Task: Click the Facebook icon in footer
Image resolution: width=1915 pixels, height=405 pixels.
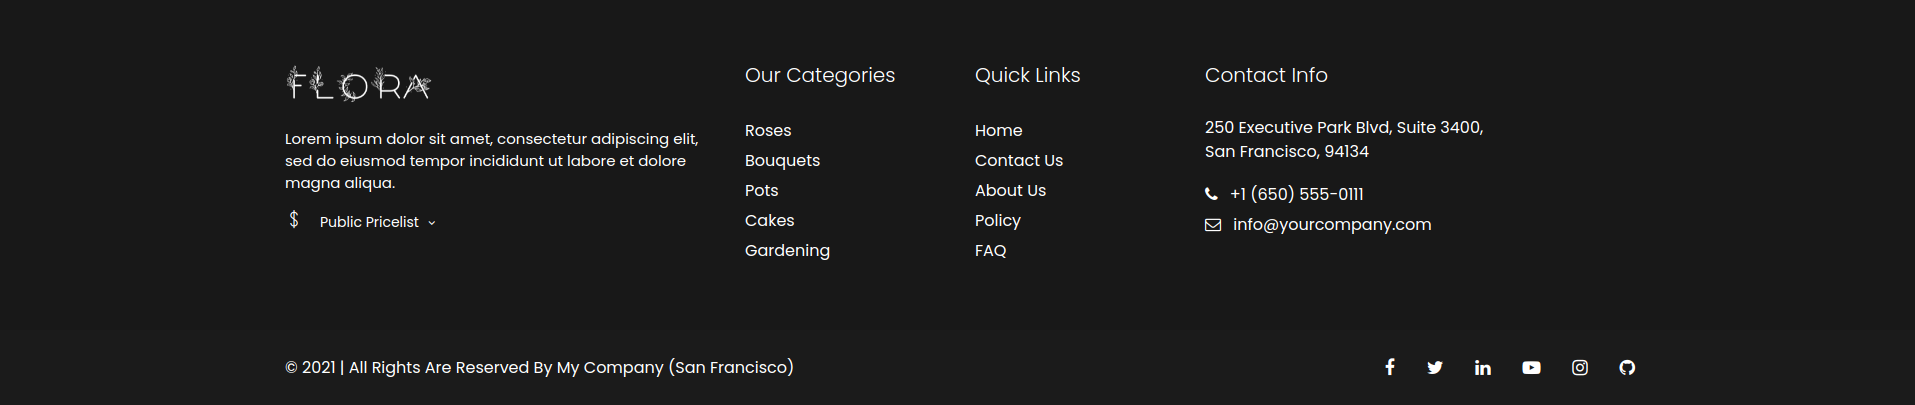Action: click(1389, 367)
